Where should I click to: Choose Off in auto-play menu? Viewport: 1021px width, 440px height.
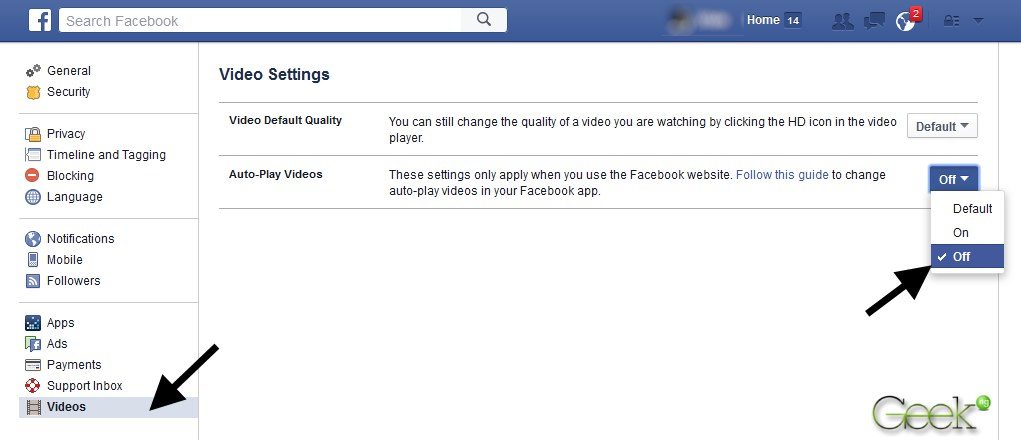[x=968, y=256]
